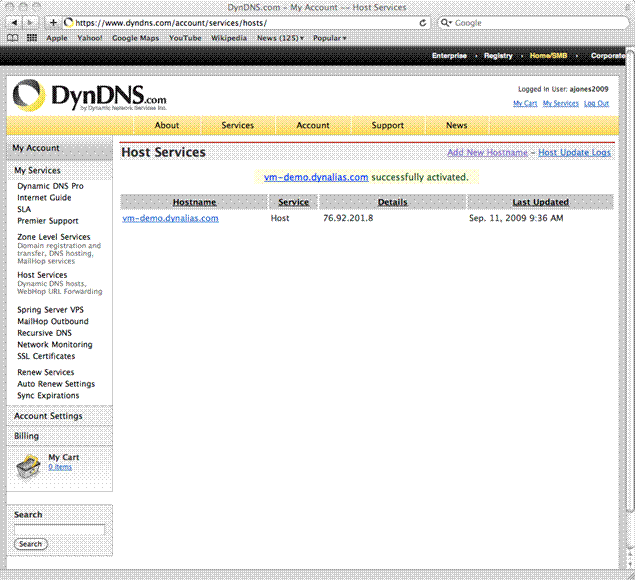Click the My Services link at top right
This screenshot has width=635, height=580.
click(561, 103)
